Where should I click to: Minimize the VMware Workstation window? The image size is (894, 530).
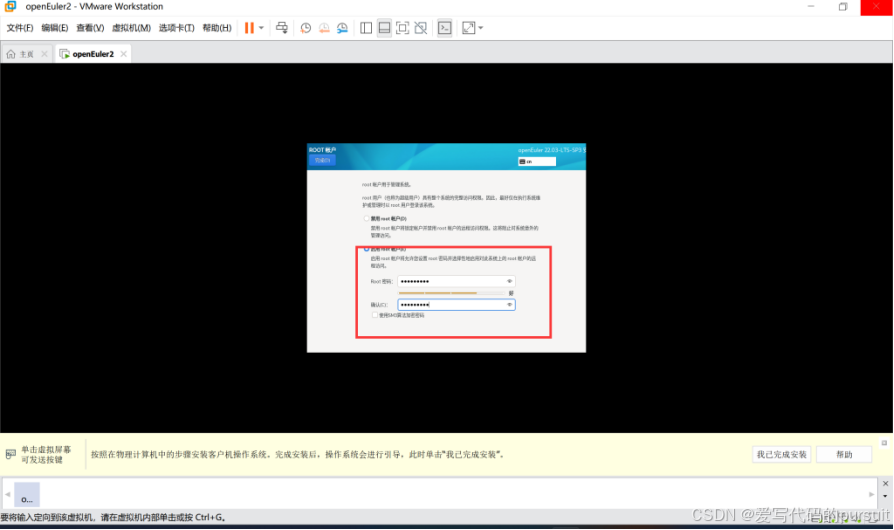coord(811,7)
